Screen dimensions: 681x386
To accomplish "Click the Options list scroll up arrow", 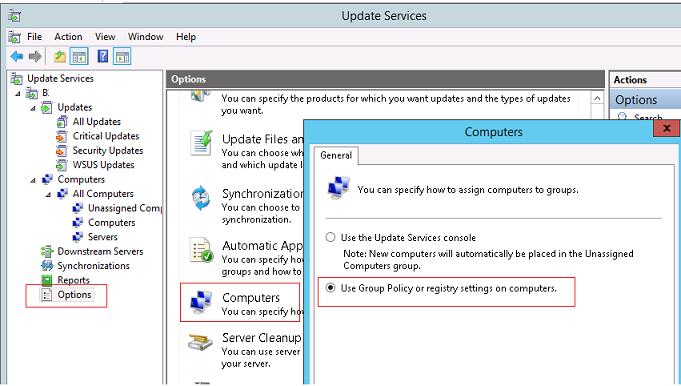I will [x=597, y=99].
